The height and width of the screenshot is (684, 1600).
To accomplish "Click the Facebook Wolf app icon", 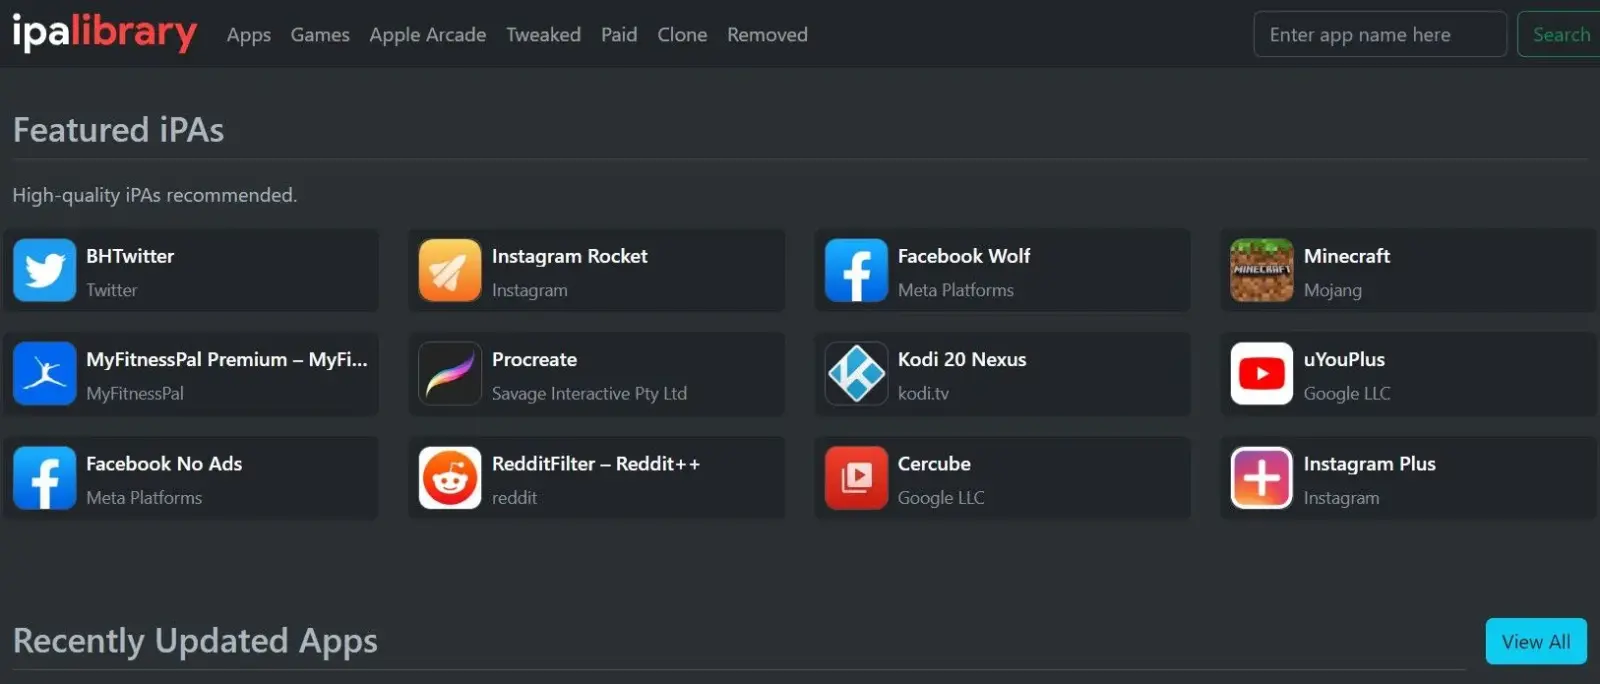I will tap(856, 270).
